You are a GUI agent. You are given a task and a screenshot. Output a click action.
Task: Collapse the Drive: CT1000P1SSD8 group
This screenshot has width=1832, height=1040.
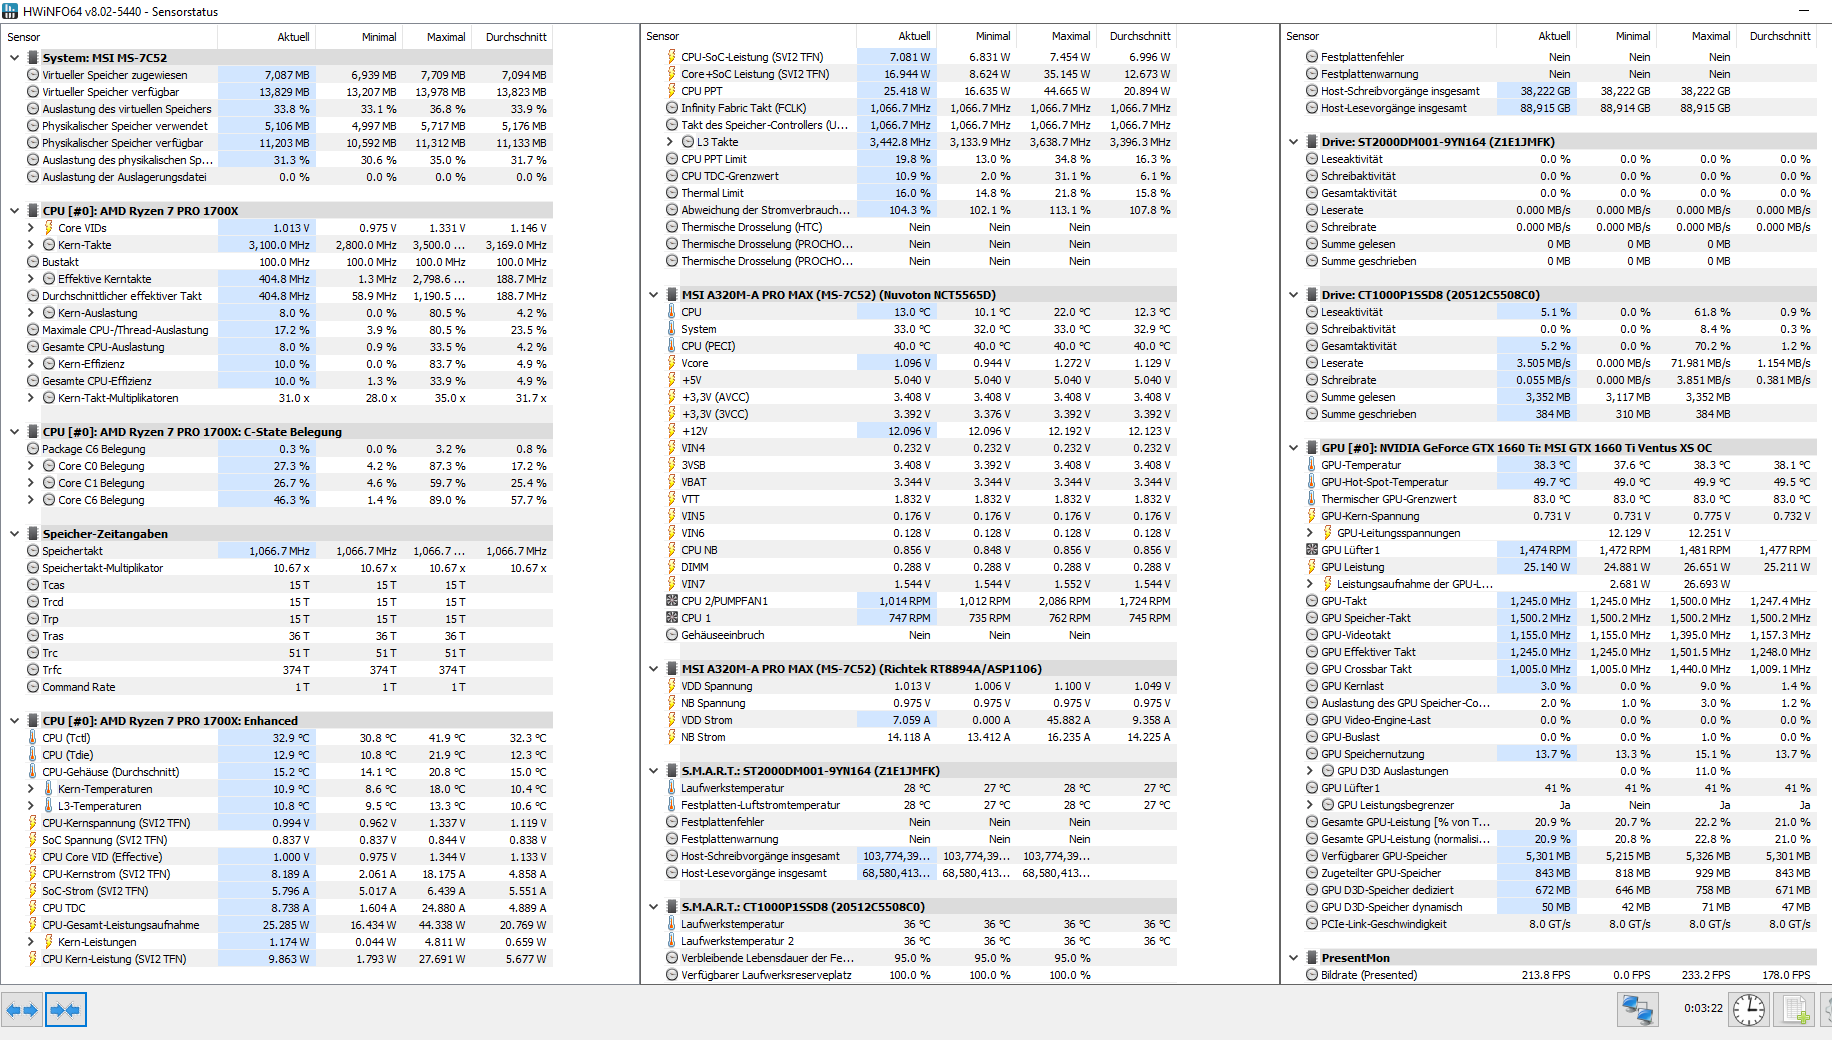tap(1293, 295)
